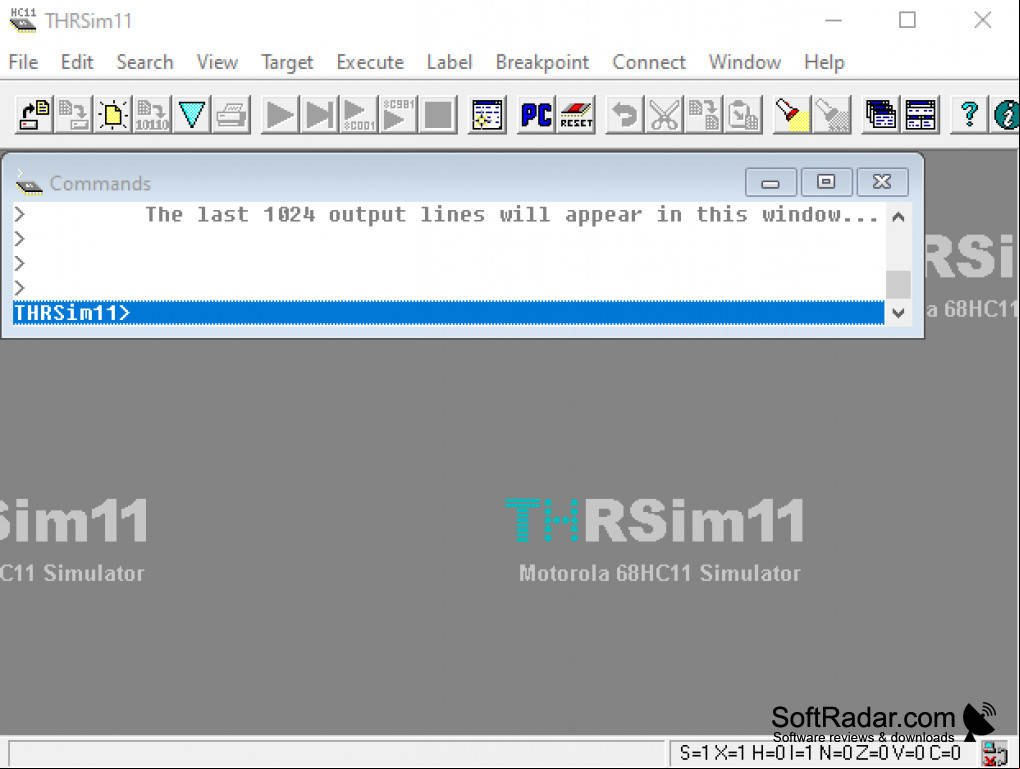Image resolution: width=1020 pixels, height=769 pixels.
Task: Click the cyan downward triangle icon
Action: point(191,115)
